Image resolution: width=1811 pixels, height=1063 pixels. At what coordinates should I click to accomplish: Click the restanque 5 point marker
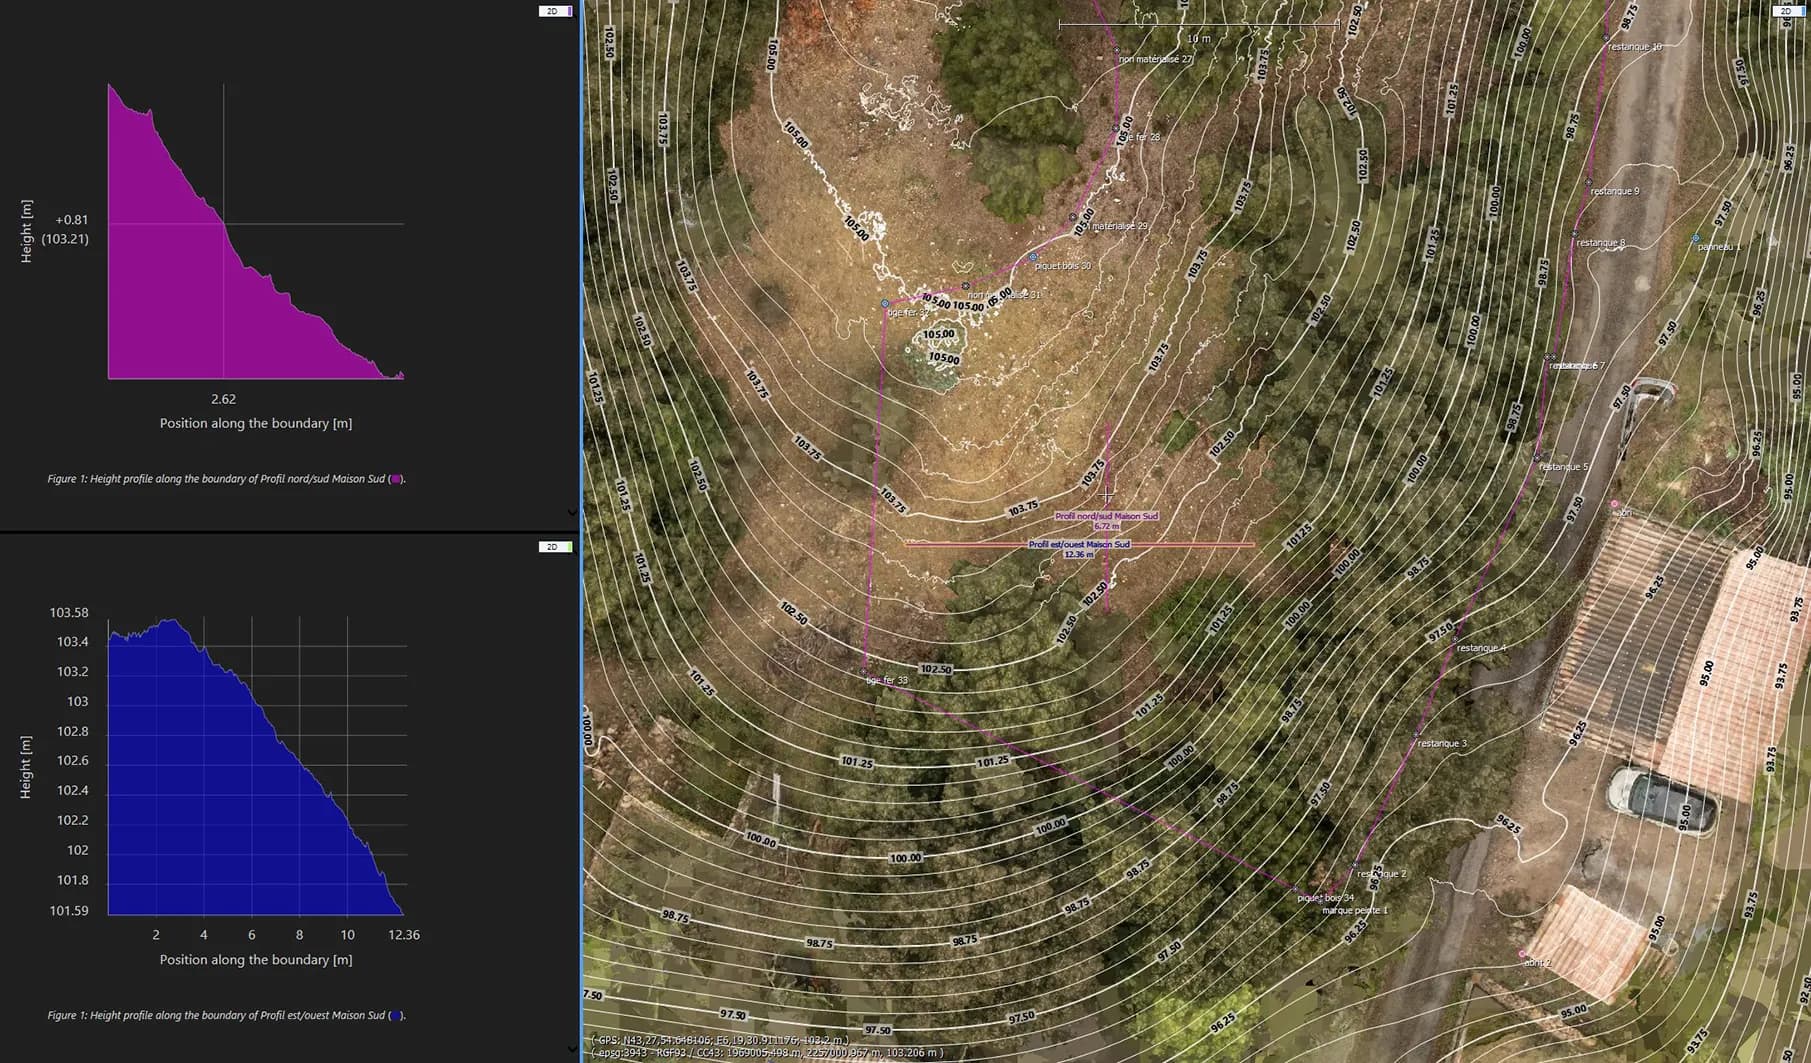coord(1538,458)
